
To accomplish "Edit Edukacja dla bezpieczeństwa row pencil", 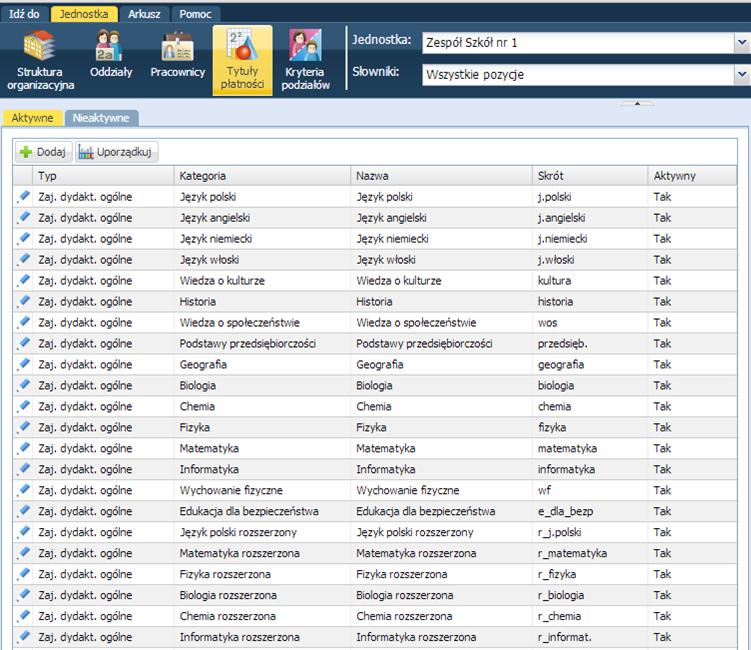I will [23, 511].
